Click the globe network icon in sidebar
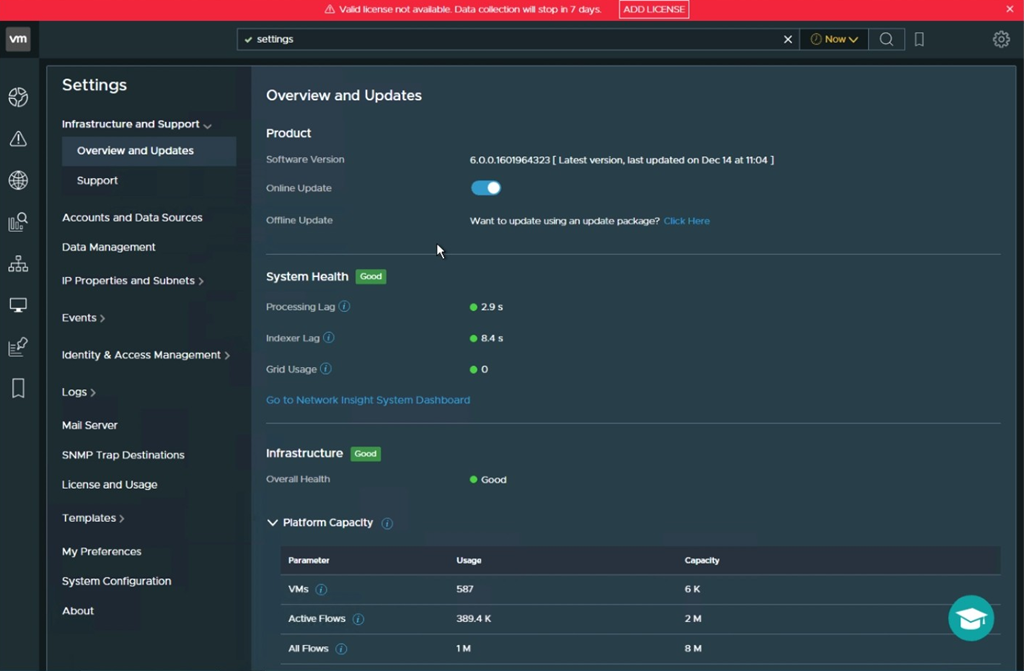The image size is (1024, 671). [18, 181]
